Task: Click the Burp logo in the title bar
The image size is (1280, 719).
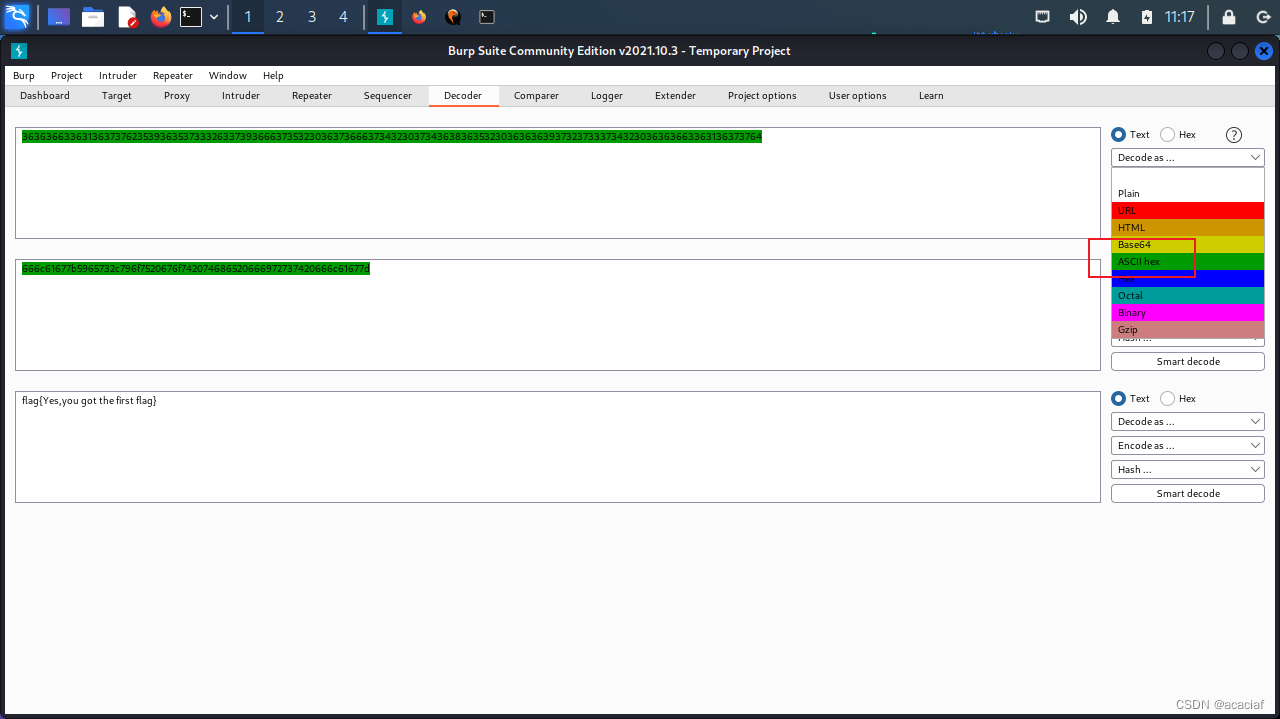Action: coord(19,51)
